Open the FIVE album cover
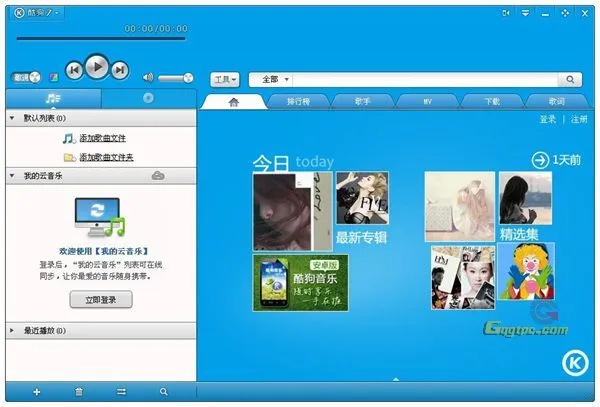Screen dimensions: 600x407 click(x=362, y=198)
